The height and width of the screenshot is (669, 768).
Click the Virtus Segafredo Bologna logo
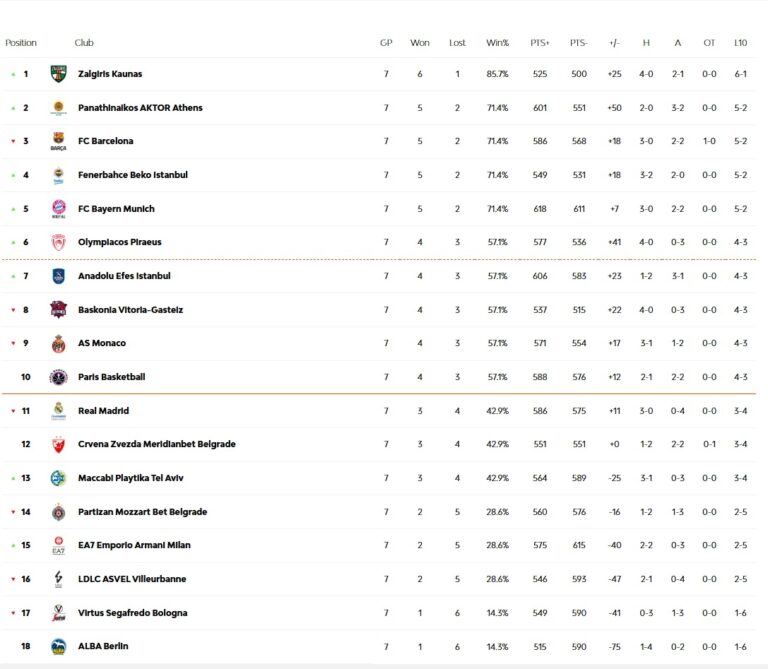[x=59, y=613]
